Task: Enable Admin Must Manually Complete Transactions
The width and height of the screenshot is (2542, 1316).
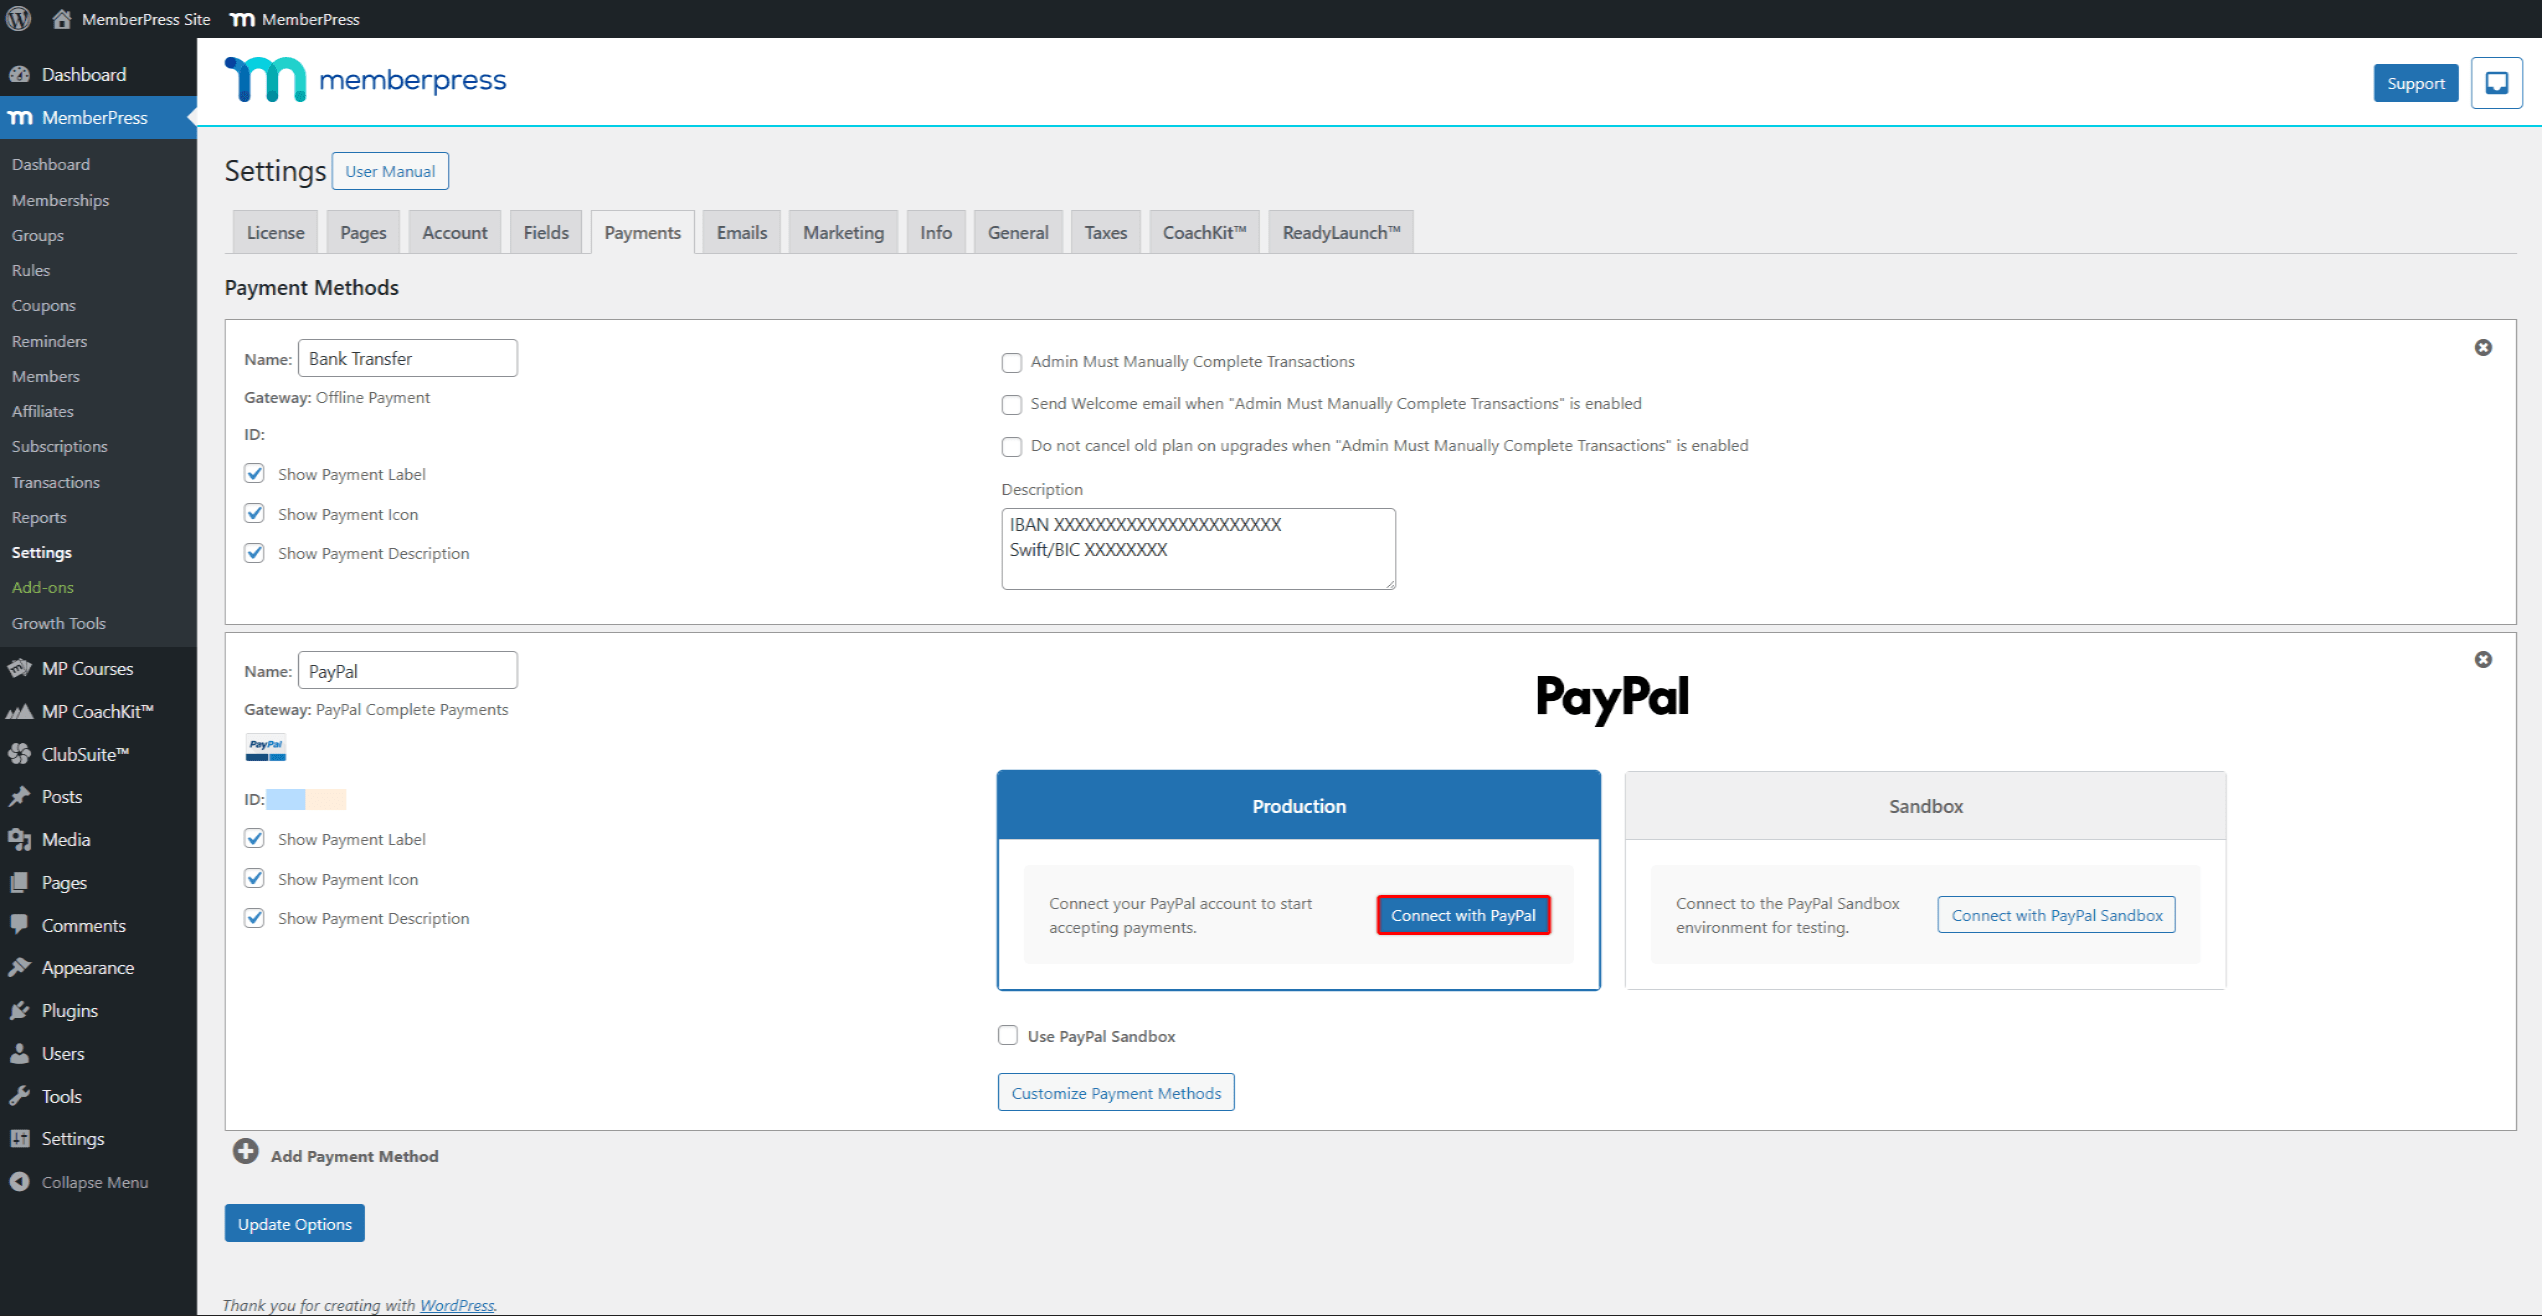Action: (x=1011, y=362)
